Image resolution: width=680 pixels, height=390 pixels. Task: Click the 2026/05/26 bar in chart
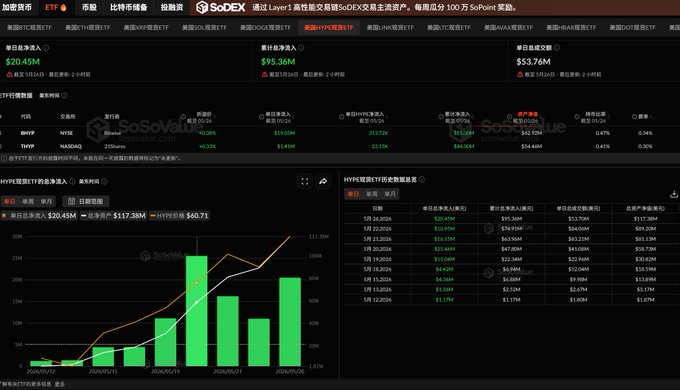(290, 321)
